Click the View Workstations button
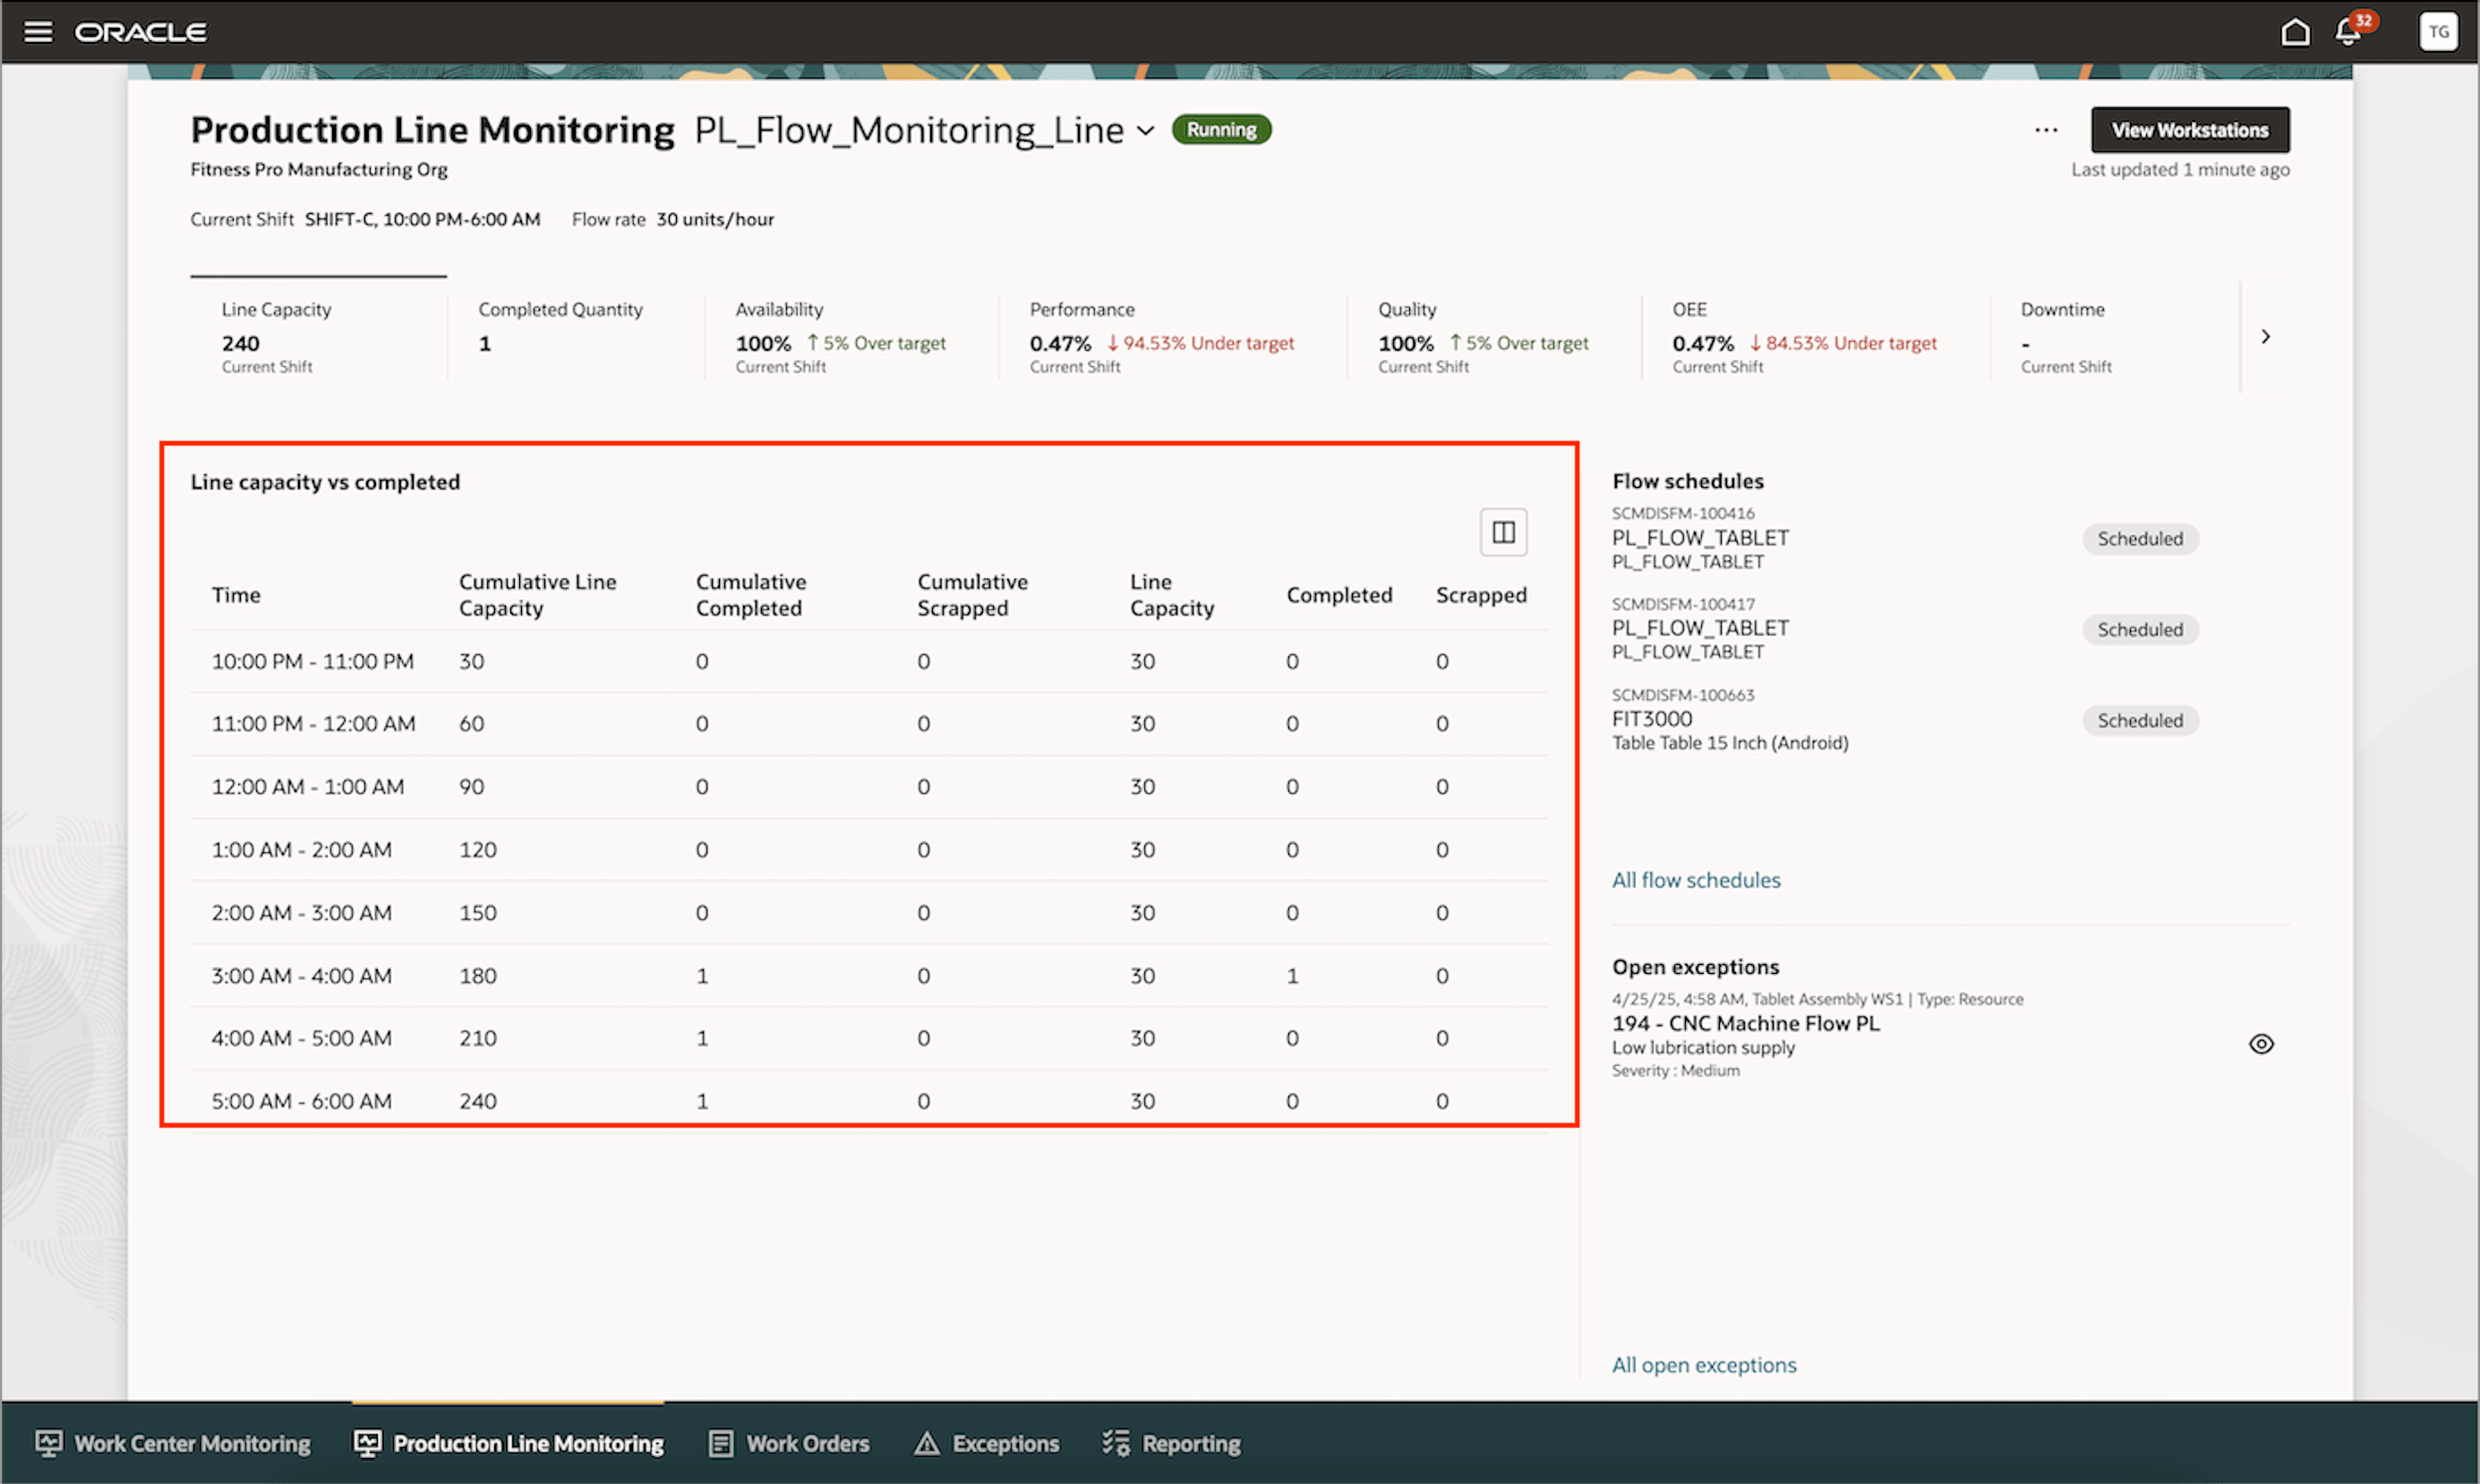The height and width of the screenshot is (1484, 2480). [x=2189, y=130]
